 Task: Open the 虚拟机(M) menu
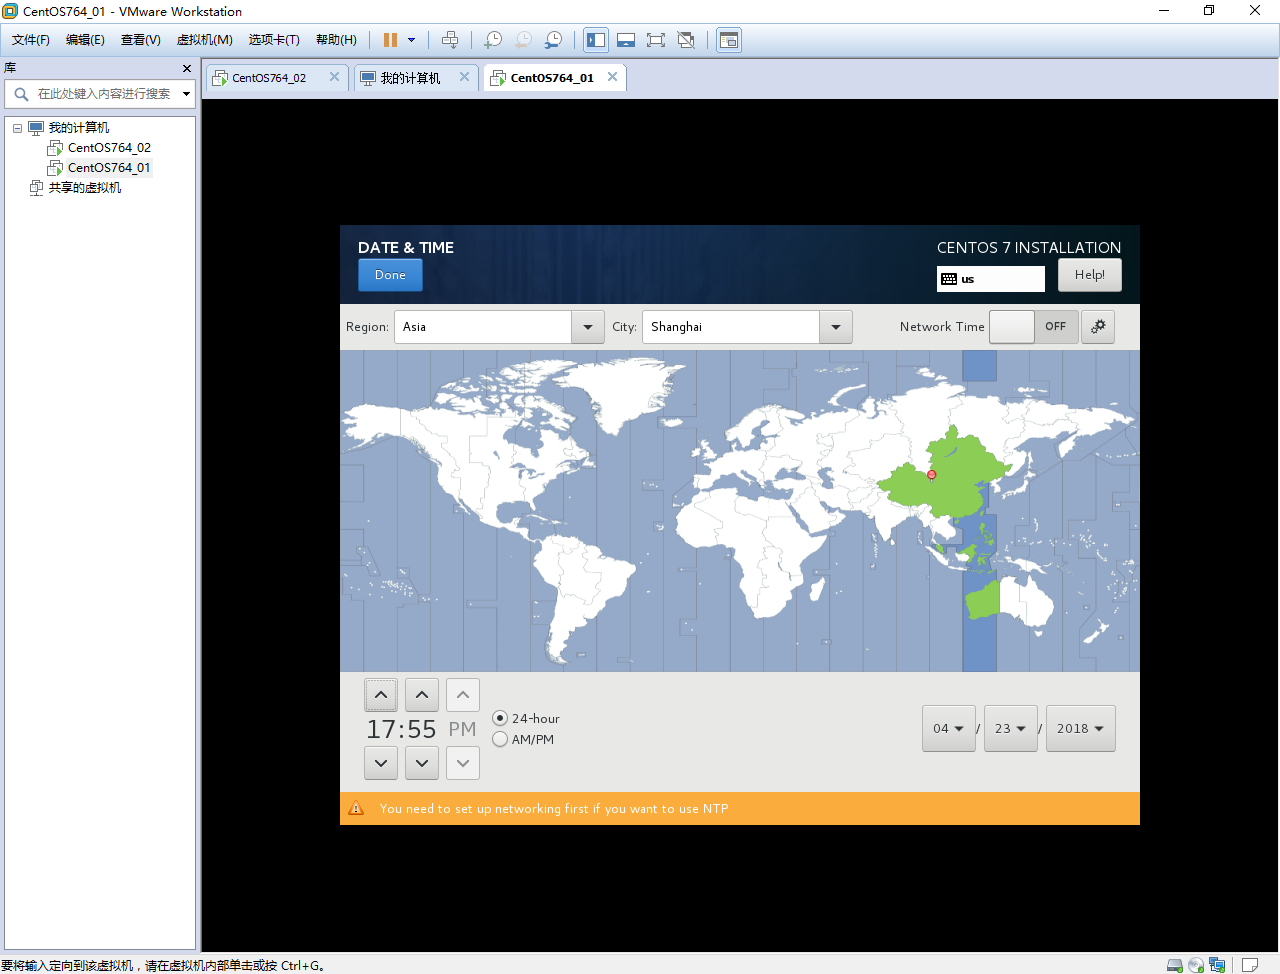click(205, 40)
